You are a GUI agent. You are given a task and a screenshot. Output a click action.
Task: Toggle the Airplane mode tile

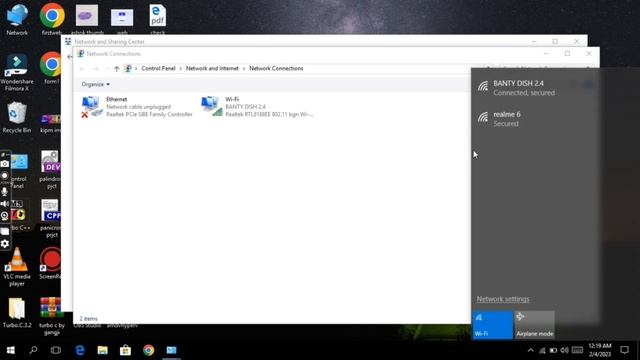coord(534,325)
